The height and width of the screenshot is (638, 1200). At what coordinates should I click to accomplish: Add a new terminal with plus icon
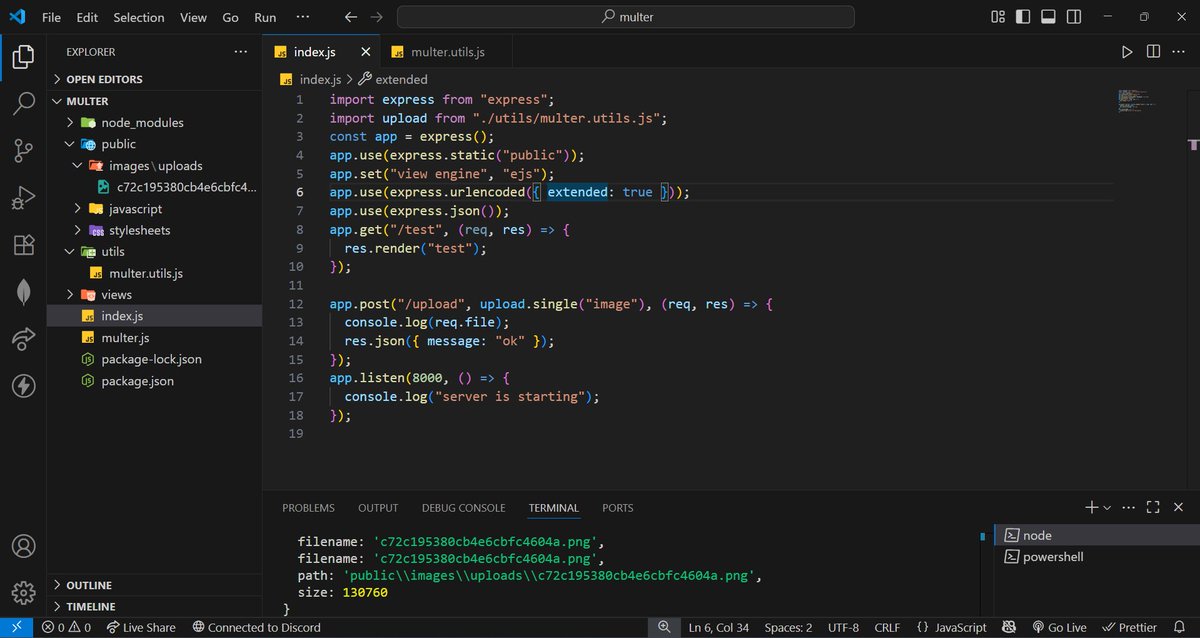click(x=1092, y=508)
